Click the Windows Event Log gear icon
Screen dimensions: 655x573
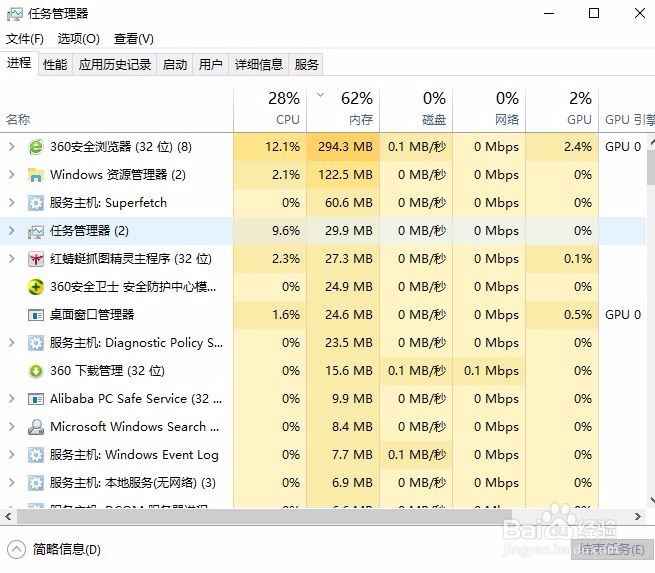36,455
